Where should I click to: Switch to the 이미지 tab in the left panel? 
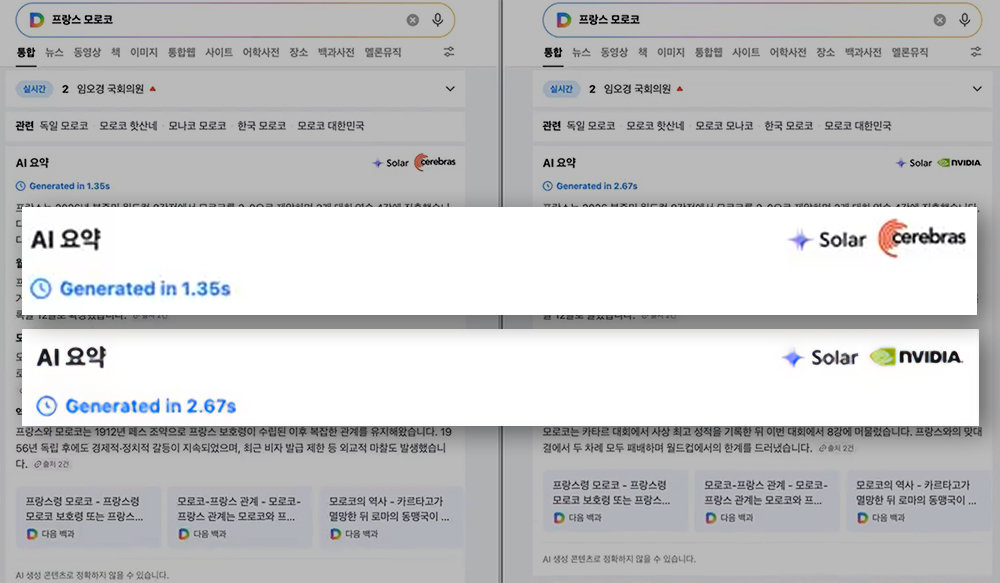(x=143, y=52)
